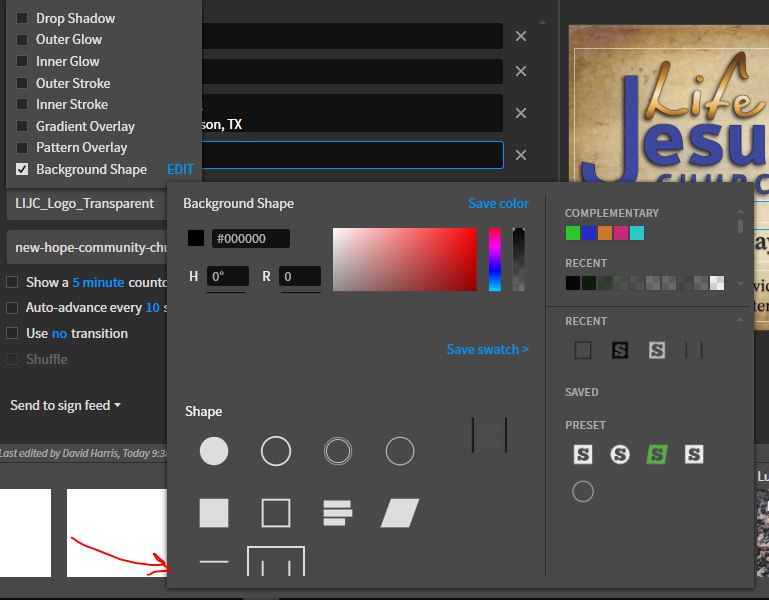The height and width of the screenshot is (600, 769).
Task: Enable Outer Glow effect
Action: [22, 40]
